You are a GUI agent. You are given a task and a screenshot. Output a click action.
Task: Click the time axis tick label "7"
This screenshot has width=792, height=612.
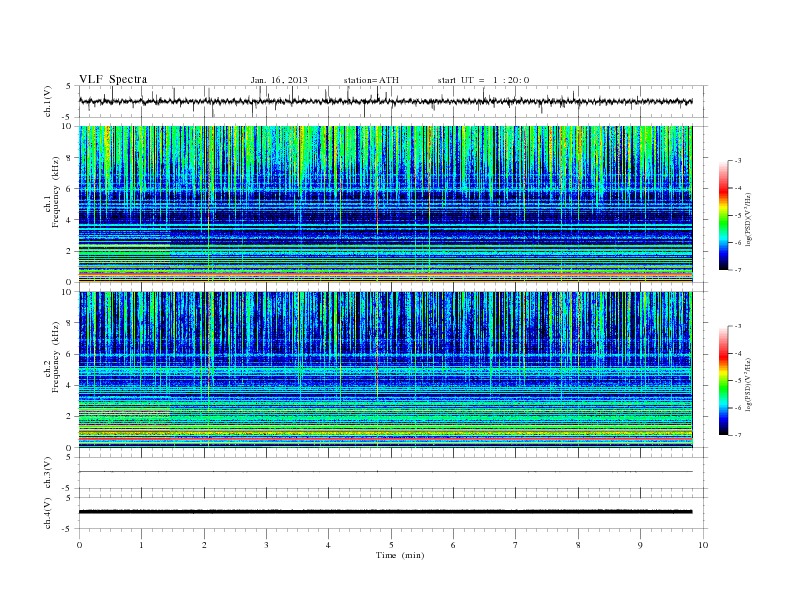coord(516,545)
